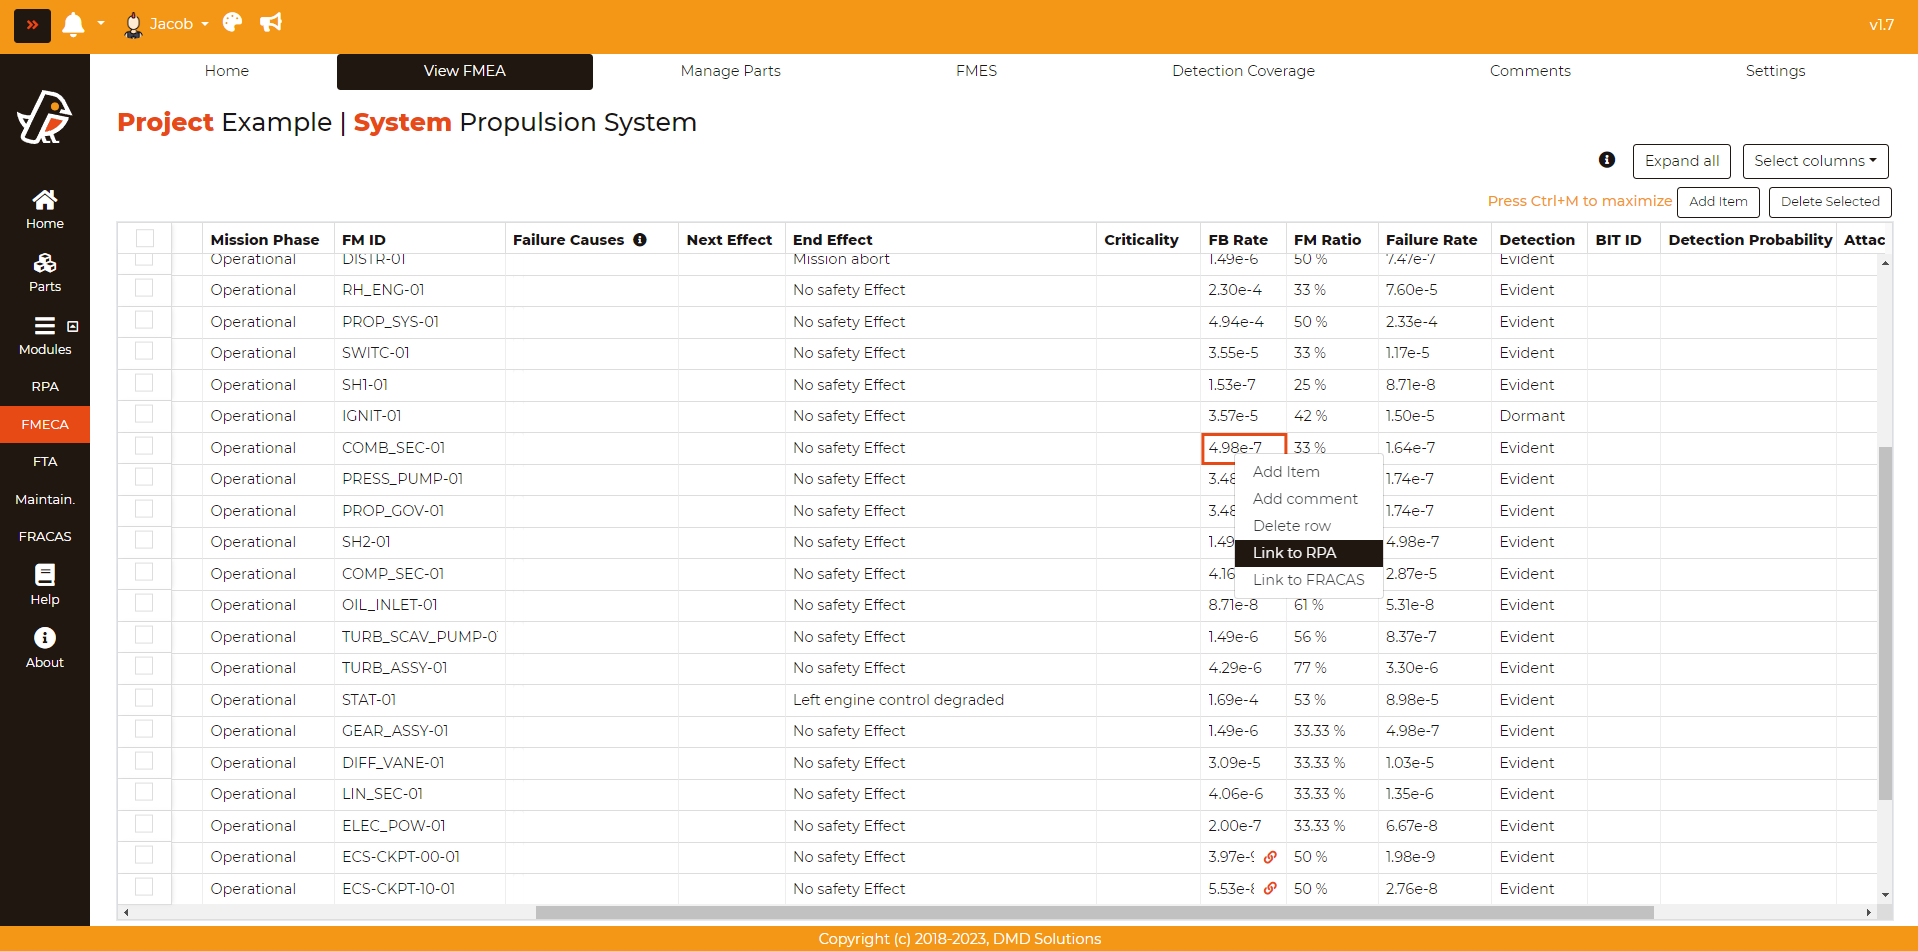Select the STAT-01 row checkbox
Image resolution: width=1918 pixels, height=951 pixels.
coord(145,699)
